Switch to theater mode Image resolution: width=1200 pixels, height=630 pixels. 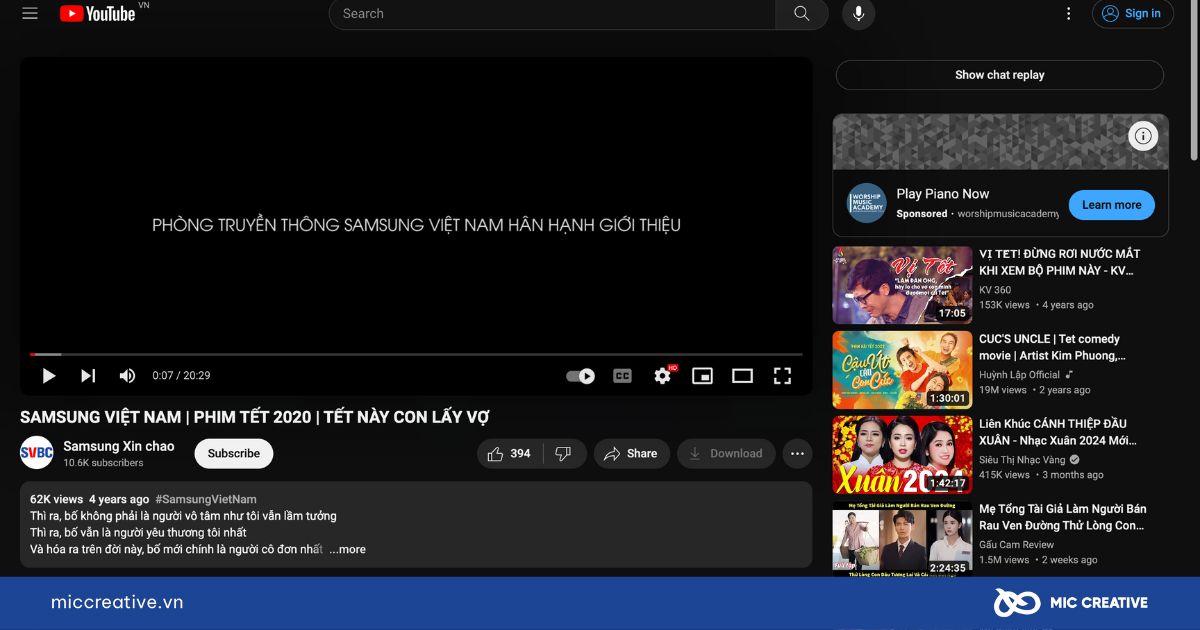point(742,376)
